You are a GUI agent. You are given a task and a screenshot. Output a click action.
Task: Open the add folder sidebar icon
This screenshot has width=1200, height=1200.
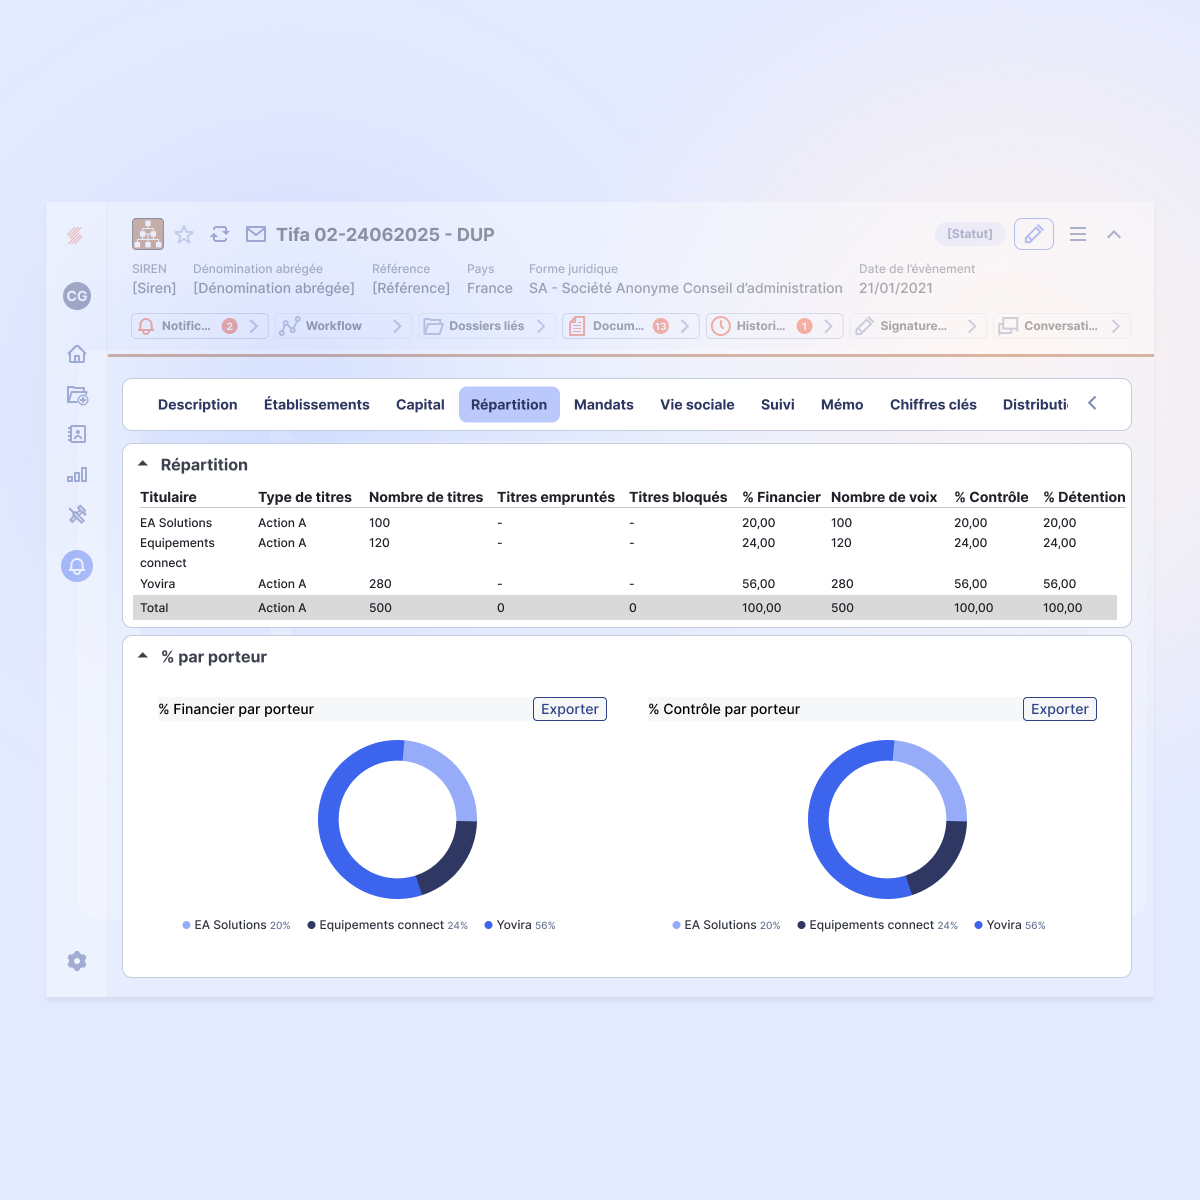click(x=77, y=395)
